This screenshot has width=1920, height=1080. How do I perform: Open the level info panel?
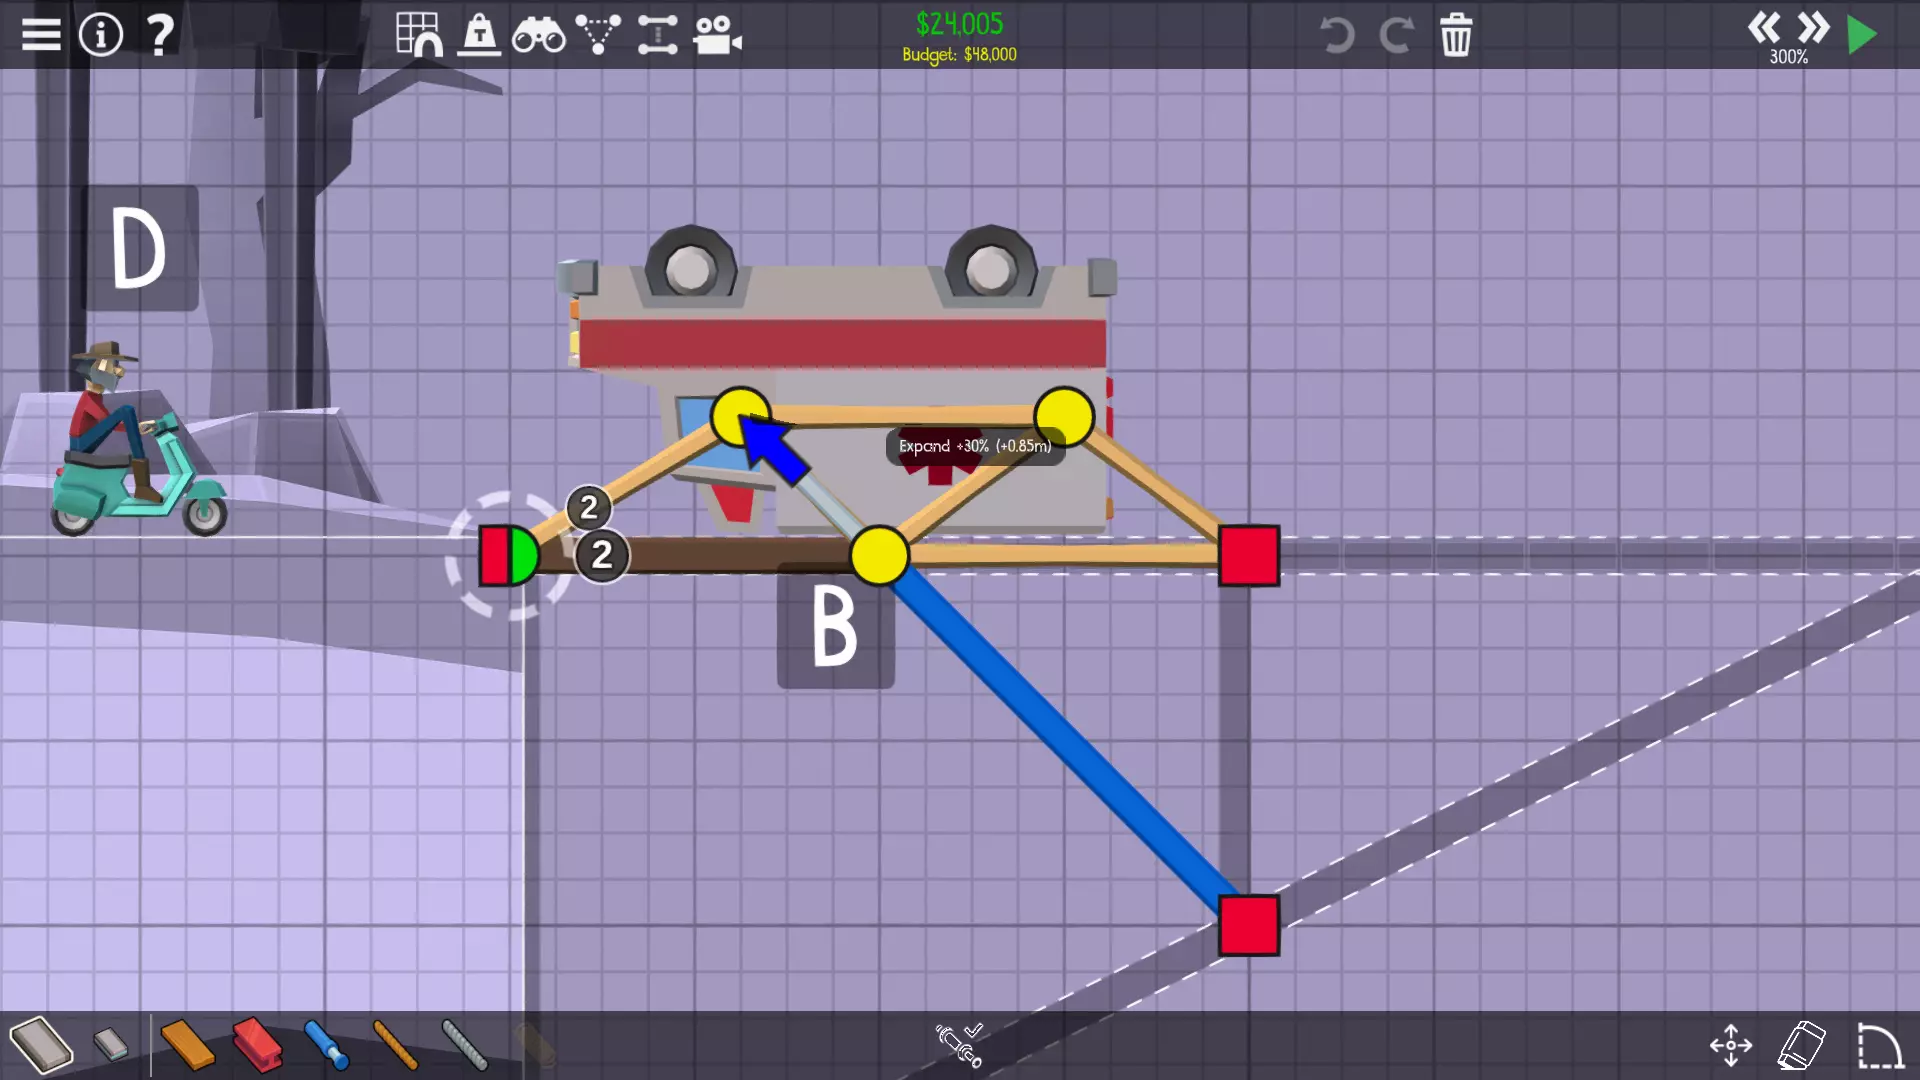[100, 35]
